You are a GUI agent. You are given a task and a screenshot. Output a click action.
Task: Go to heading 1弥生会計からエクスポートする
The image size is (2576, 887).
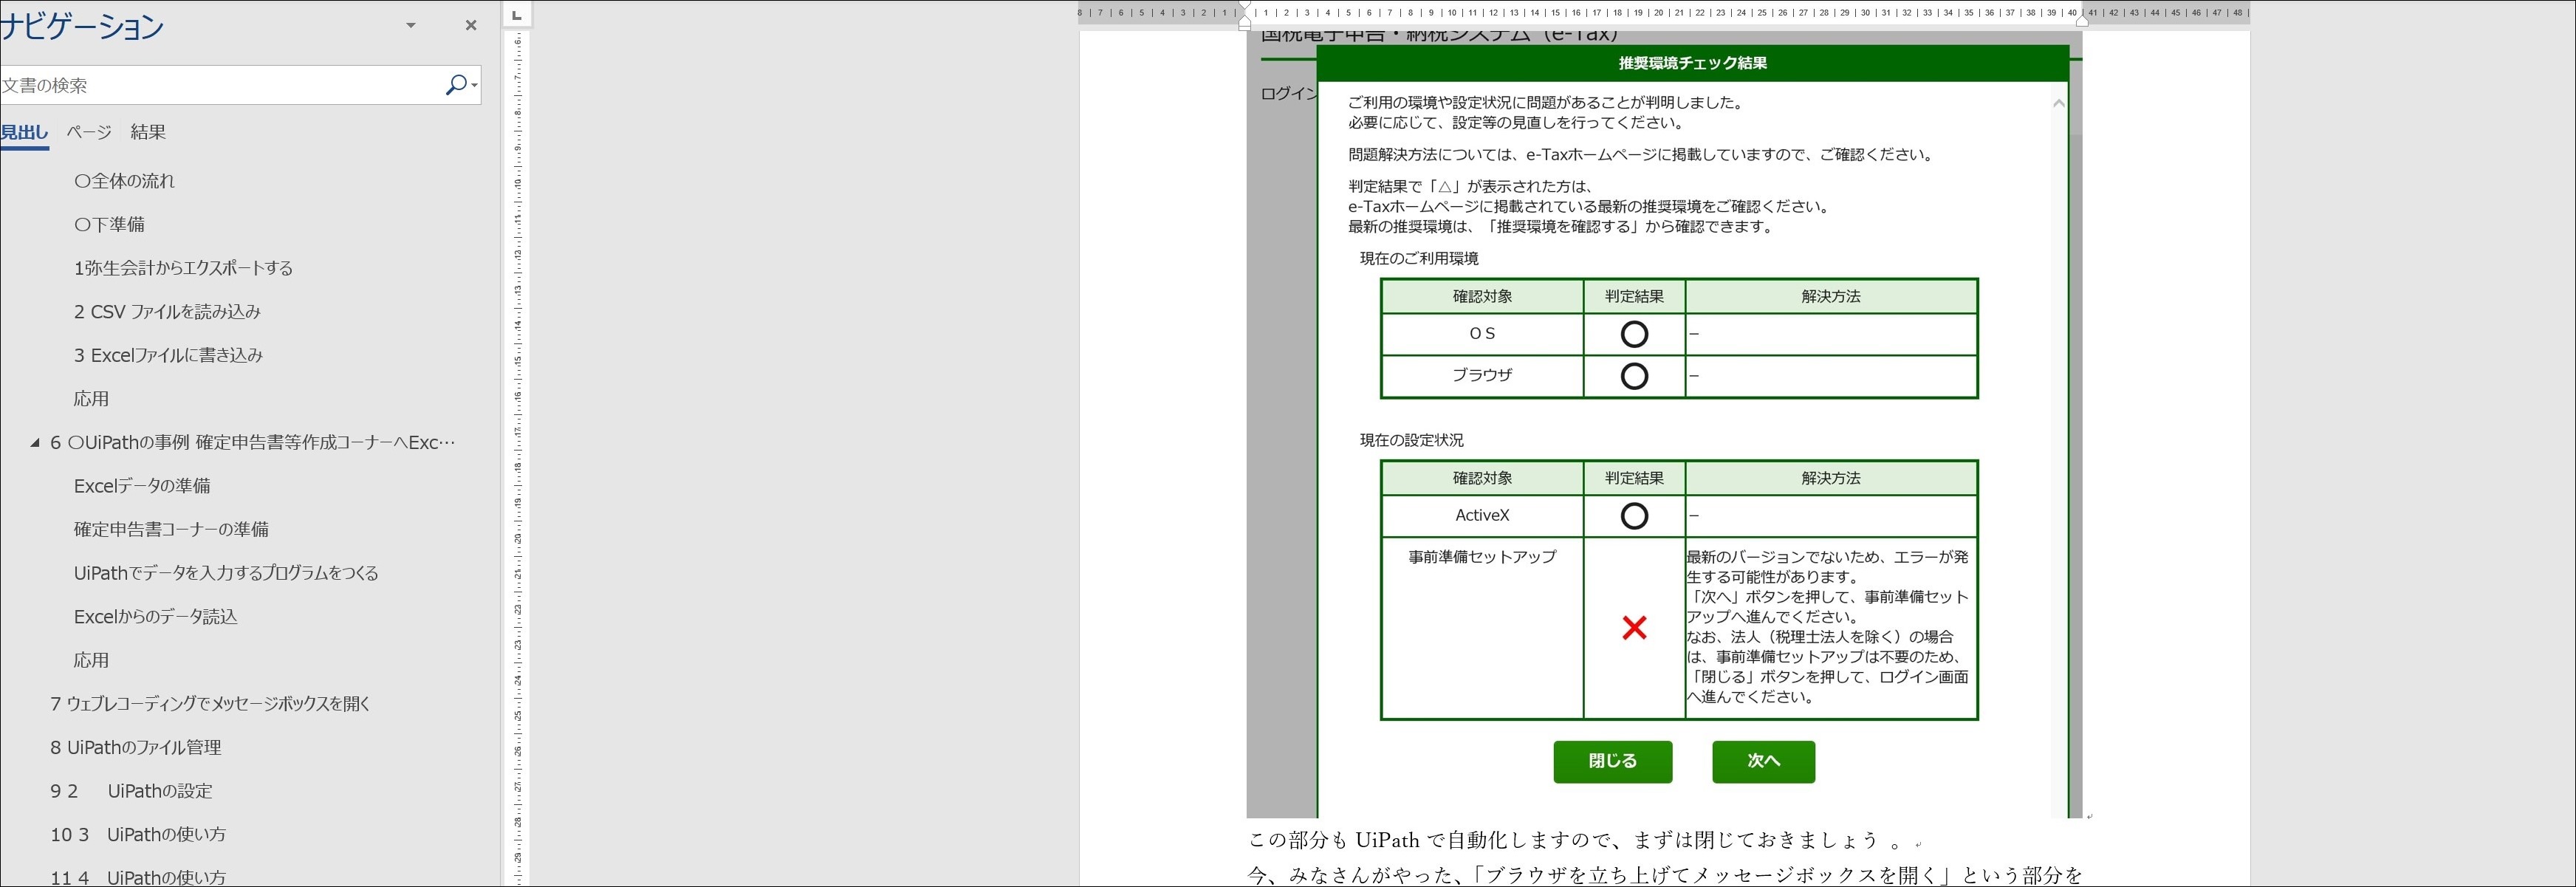pyautogui.click(x=183, y=268)
